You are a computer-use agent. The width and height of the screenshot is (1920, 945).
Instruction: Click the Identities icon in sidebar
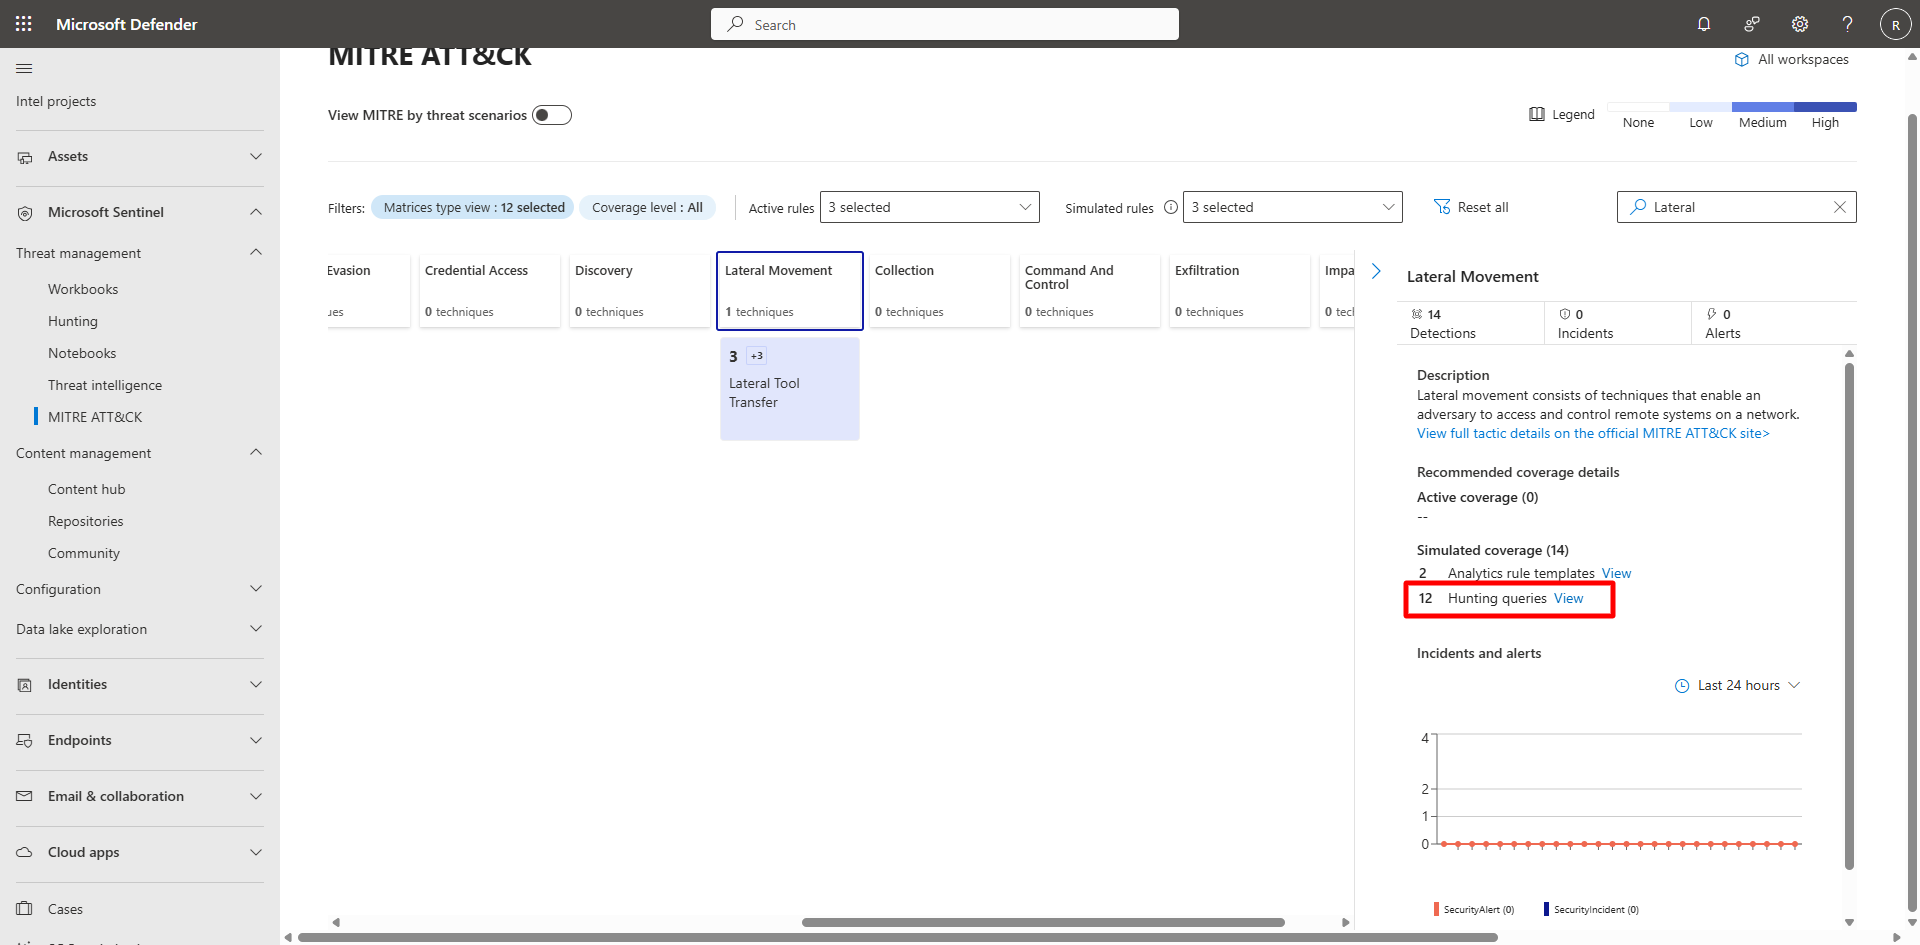click(25, 685)
